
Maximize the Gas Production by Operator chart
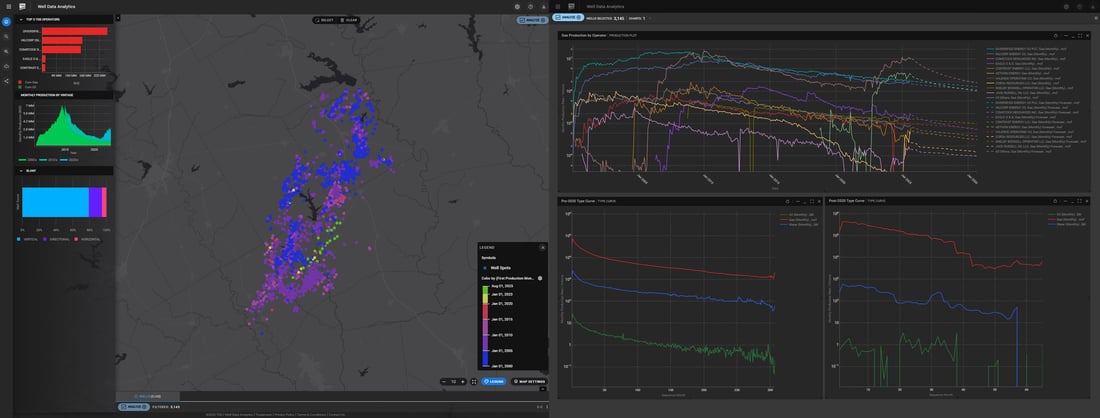point(1080,35)
